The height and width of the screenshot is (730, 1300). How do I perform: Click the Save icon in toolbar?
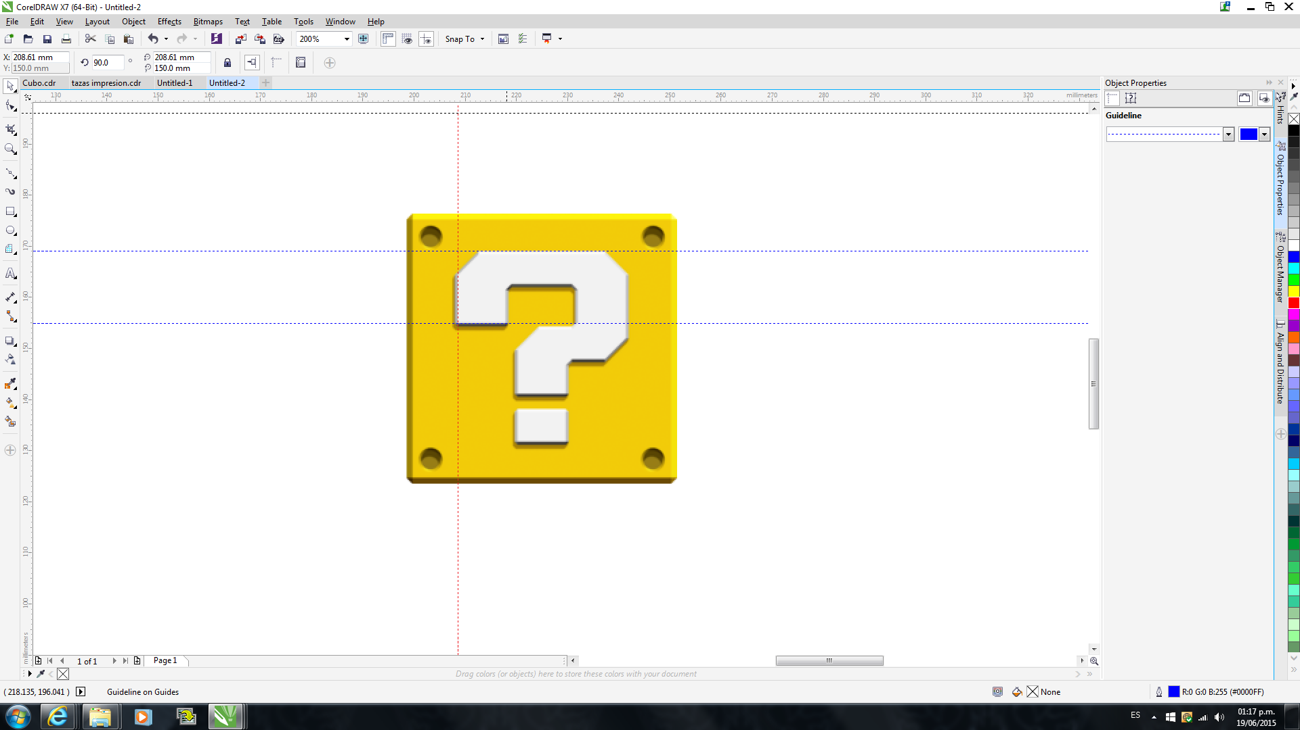[47, 39]
